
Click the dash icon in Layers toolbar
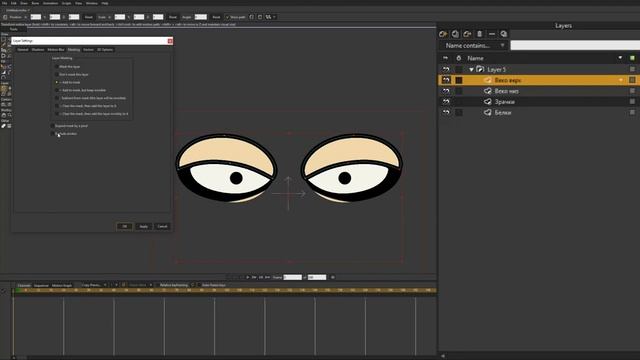(492, 34)
